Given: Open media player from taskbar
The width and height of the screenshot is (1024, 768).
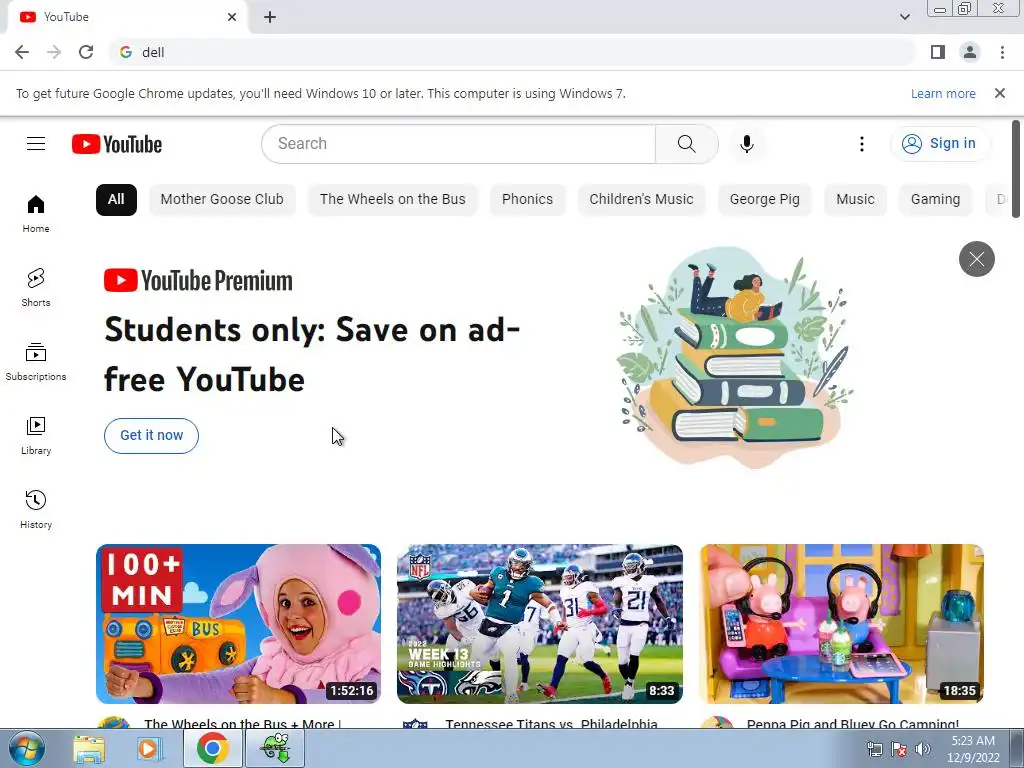Looking at the screenshot, I should click(149, 749).
